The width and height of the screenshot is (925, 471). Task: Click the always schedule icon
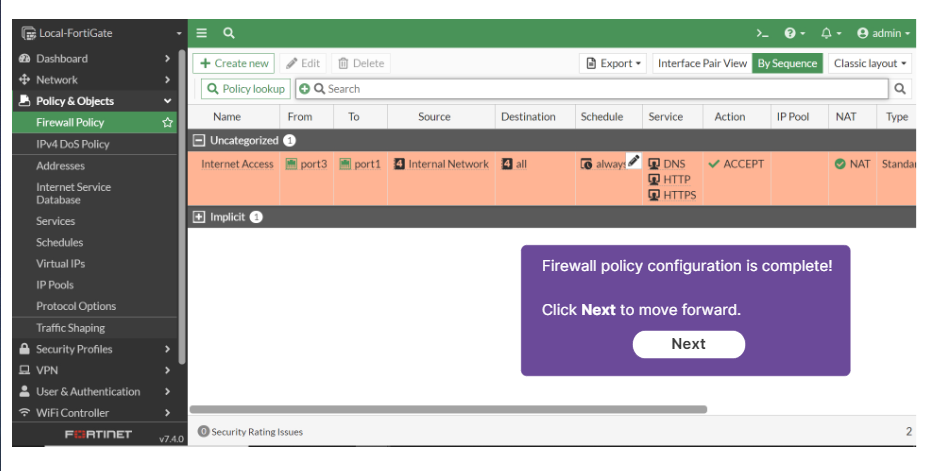586,164
